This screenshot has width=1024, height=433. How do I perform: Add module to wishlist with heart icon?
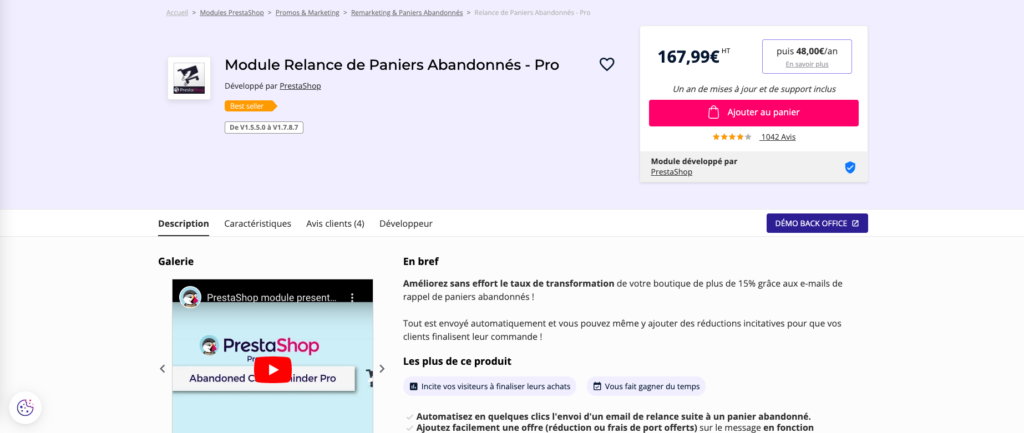coord(607,65)
